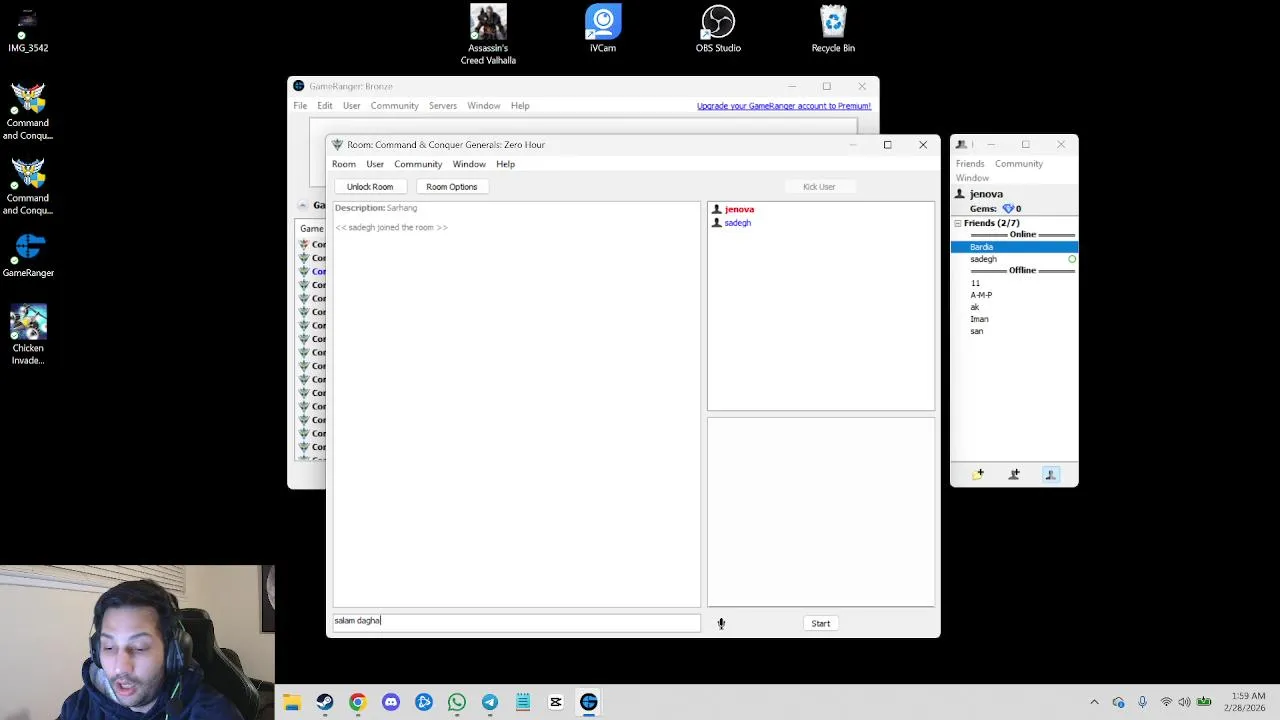Click the GameRanger taskbar icon
The height and width of the screenshot is (720, 1280).
(588, 702)
